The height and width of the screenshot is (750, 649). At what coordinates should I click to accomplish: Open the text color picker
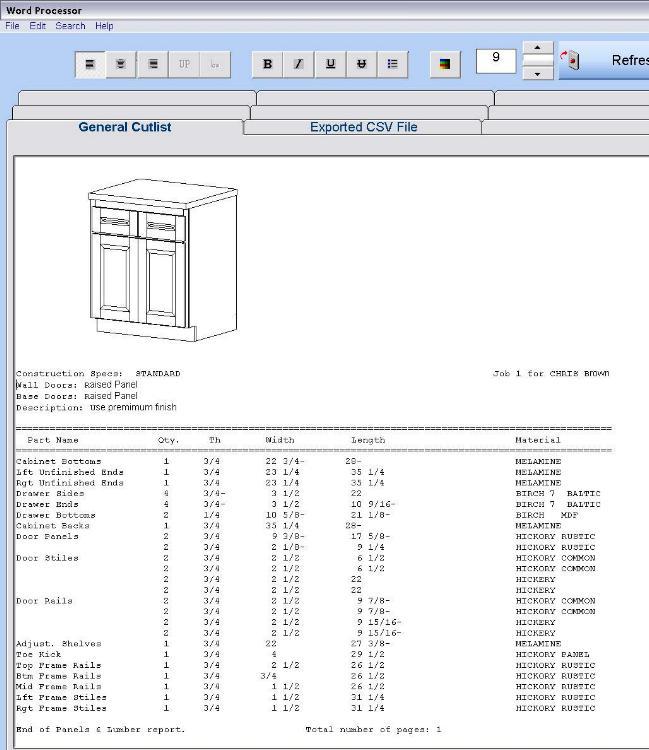445,64
